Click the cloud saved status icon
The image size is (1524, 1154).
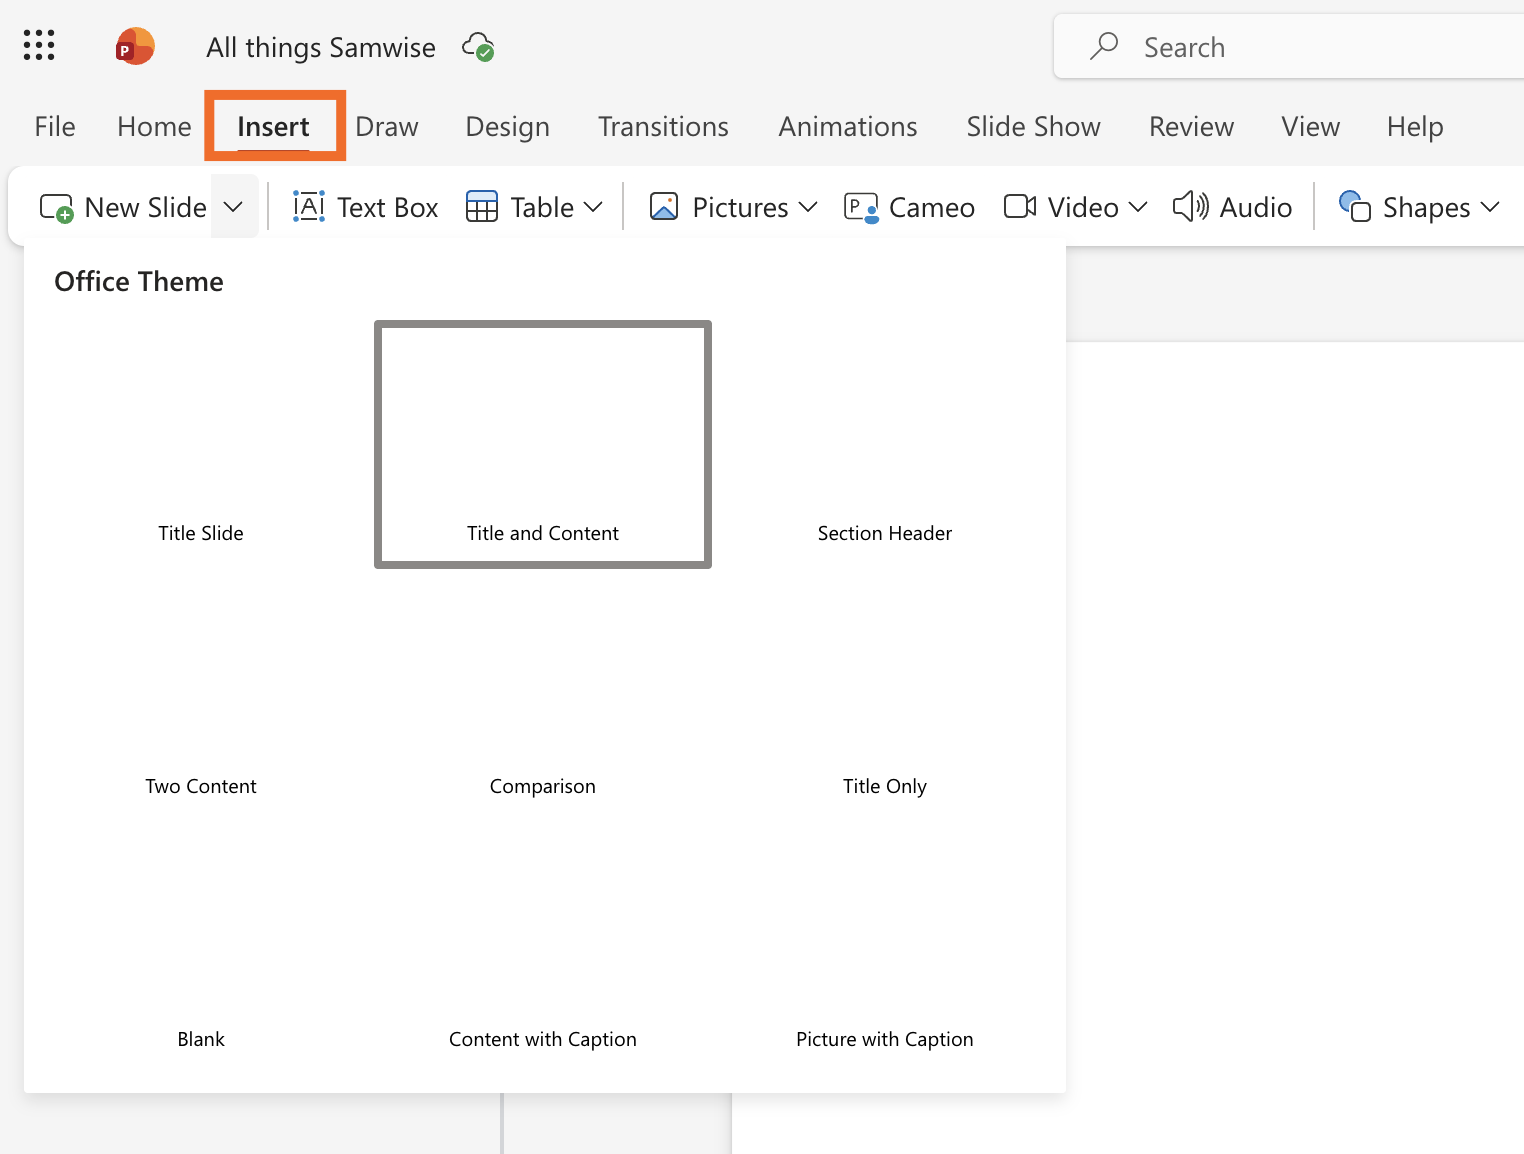click(x=478, y=47)
